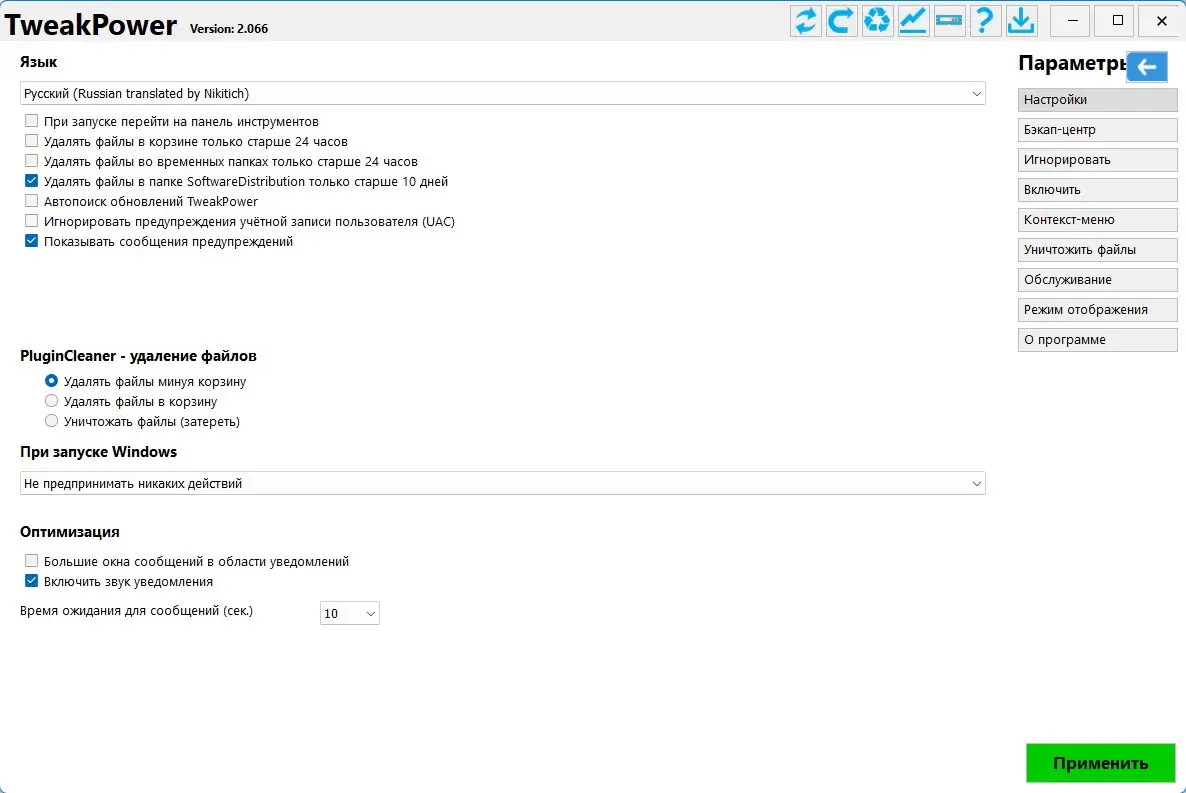Go back using the blue arrow button
1186x793 pixels.
coord(1147,67)
